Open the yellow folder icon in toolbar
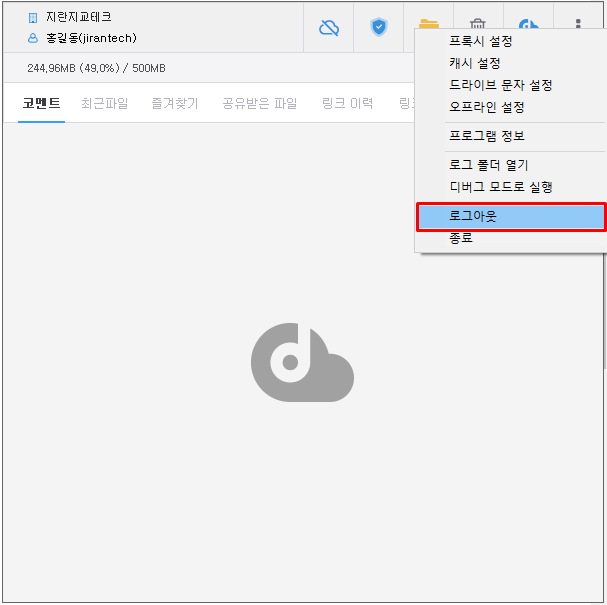The width and height of the screenshot is (607, 605). (x=429, y=22)
